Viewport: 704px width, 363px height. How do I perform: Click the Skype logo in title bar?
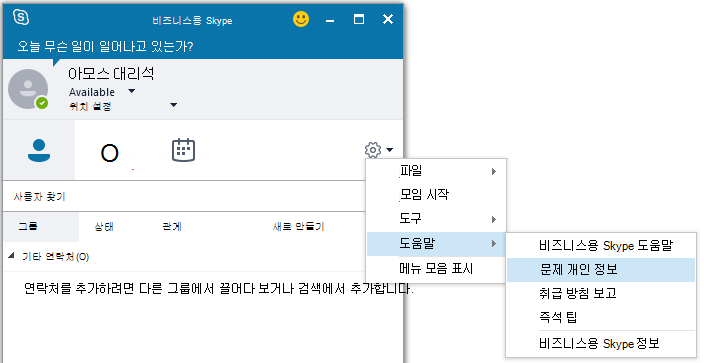(21, 17)
